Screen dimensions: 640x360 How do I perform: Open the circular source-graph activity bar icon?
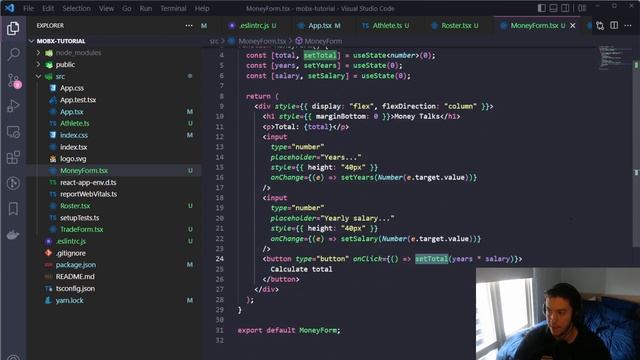click(13, 183)
